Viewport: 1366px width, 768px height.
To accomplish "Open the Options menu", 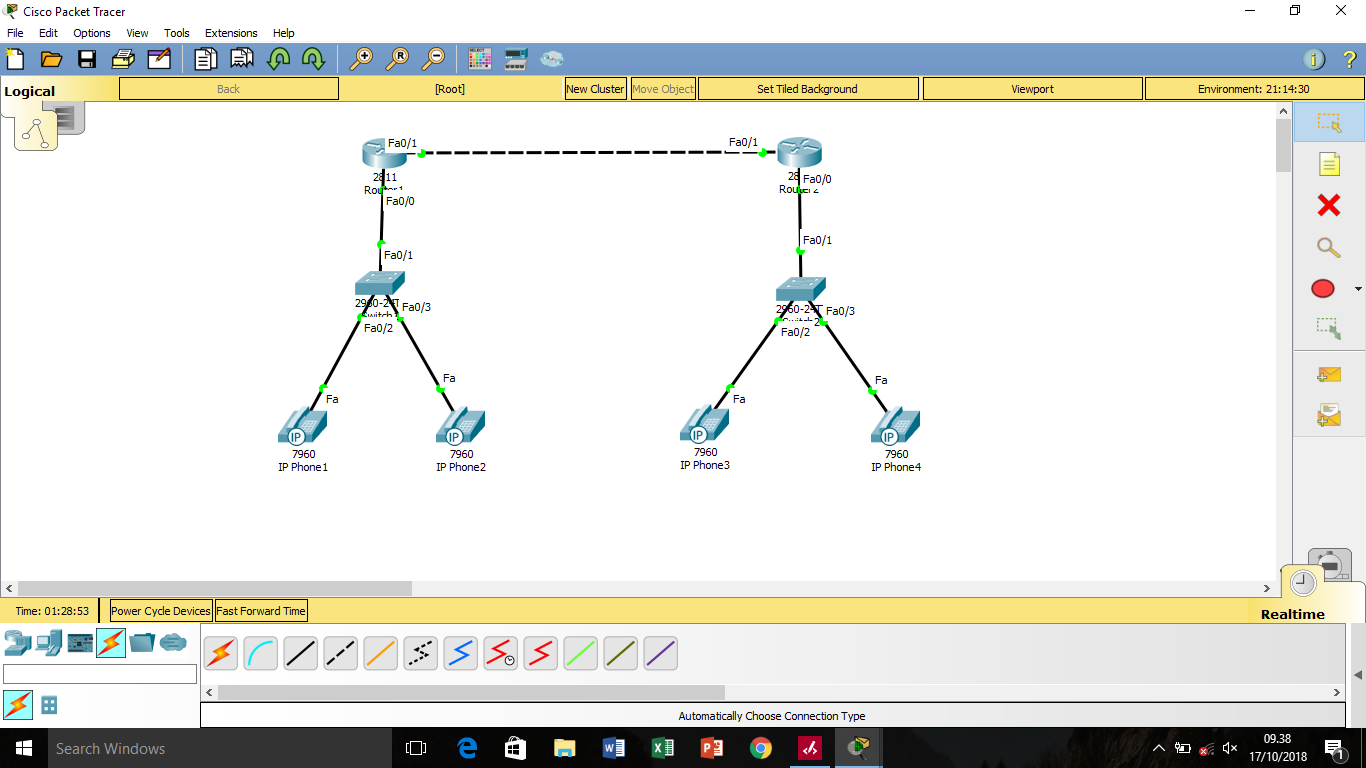I will (x=92, y=33).
